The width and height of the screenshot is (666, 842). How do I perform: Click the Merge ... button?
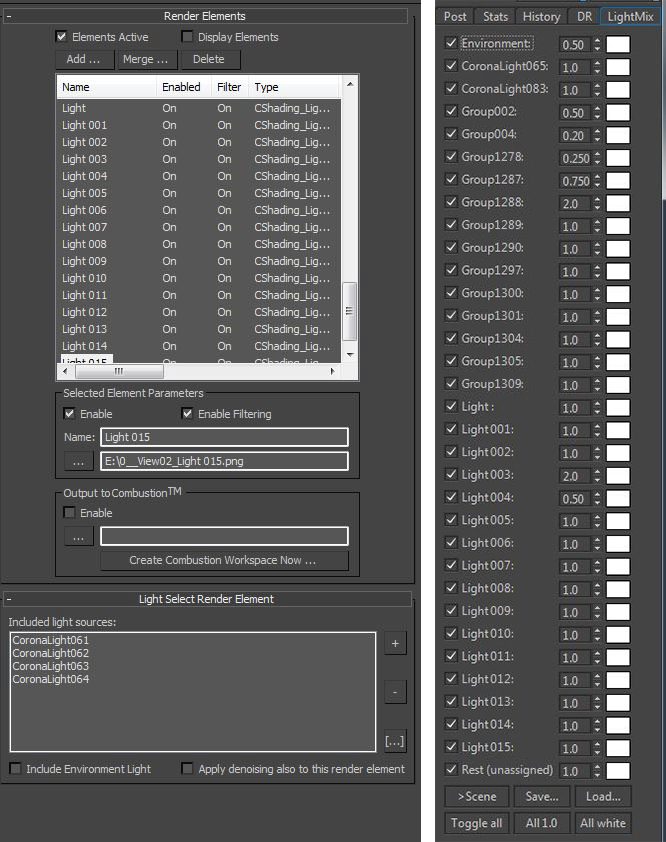click(x=146, y=59)
